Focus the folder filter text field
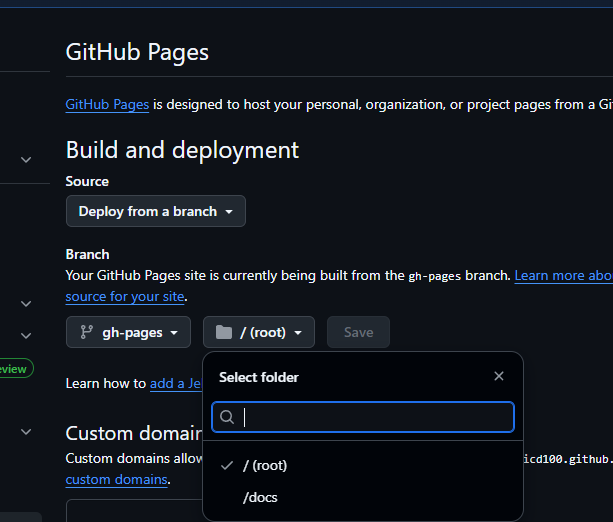 click(363, 417)
